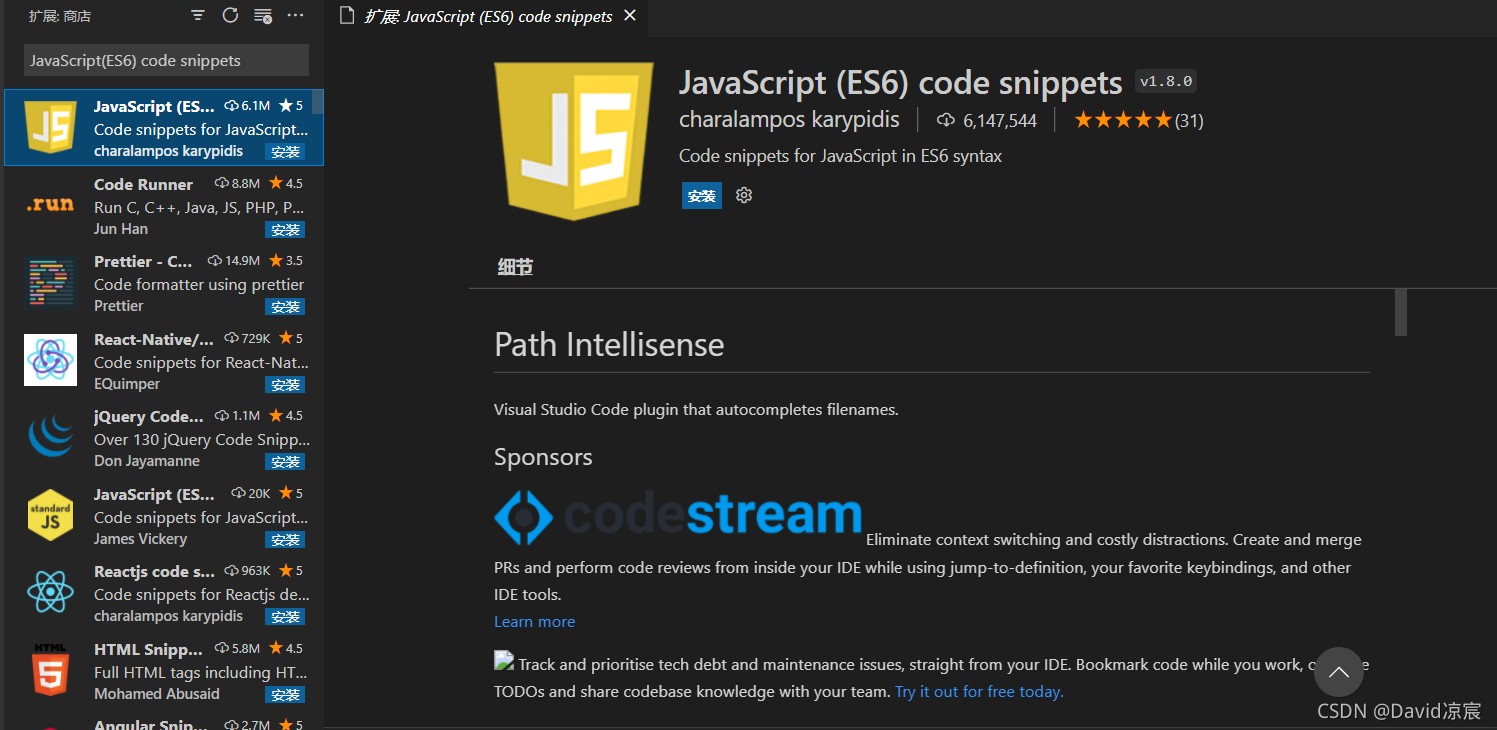The width and height of the screenshot is (1497, 730).
Task: Select the React-Native snippets atom icon
Action: point(50,360)
